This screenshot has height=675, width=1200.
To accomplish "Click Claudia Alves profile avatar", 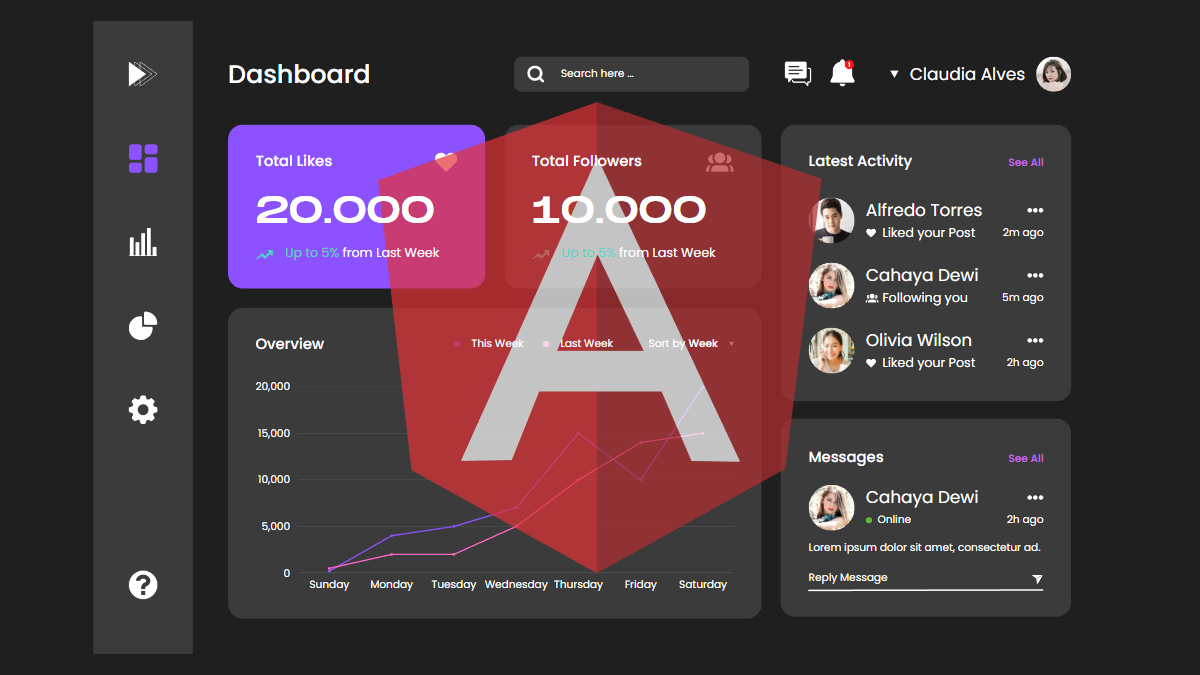I will pos(1053,74).
